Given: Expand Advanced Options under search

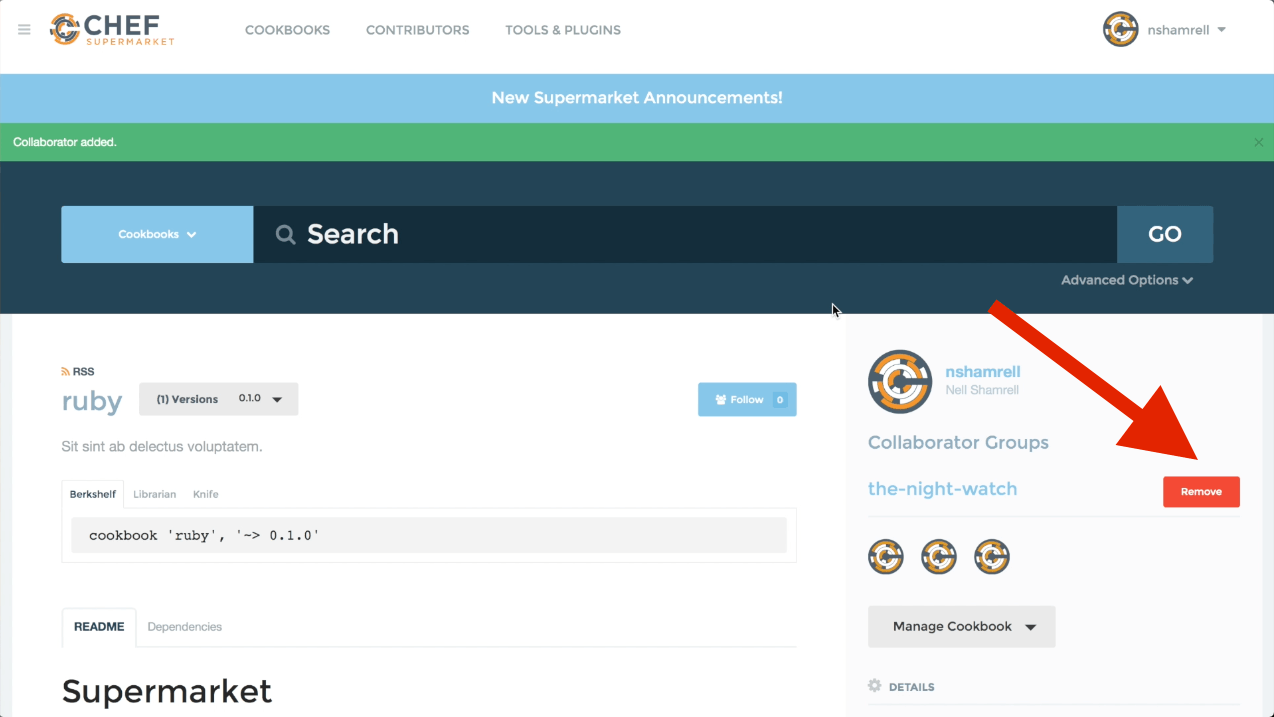Looking at the screenshot, I should pos(1127,280).
